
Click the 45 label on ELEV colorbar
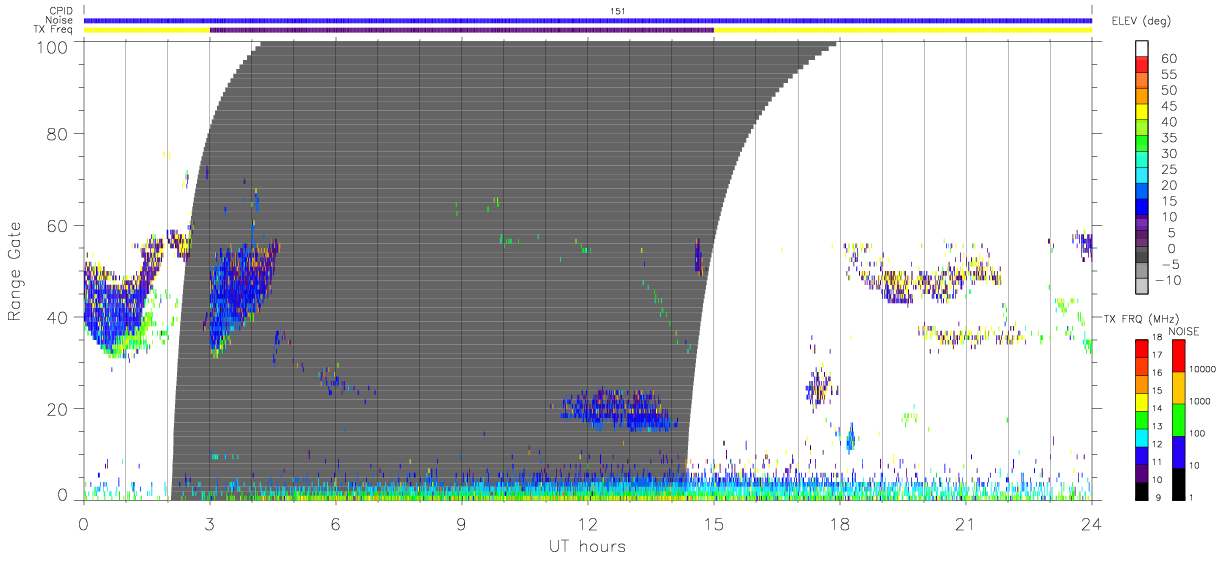click(1167, 106)
